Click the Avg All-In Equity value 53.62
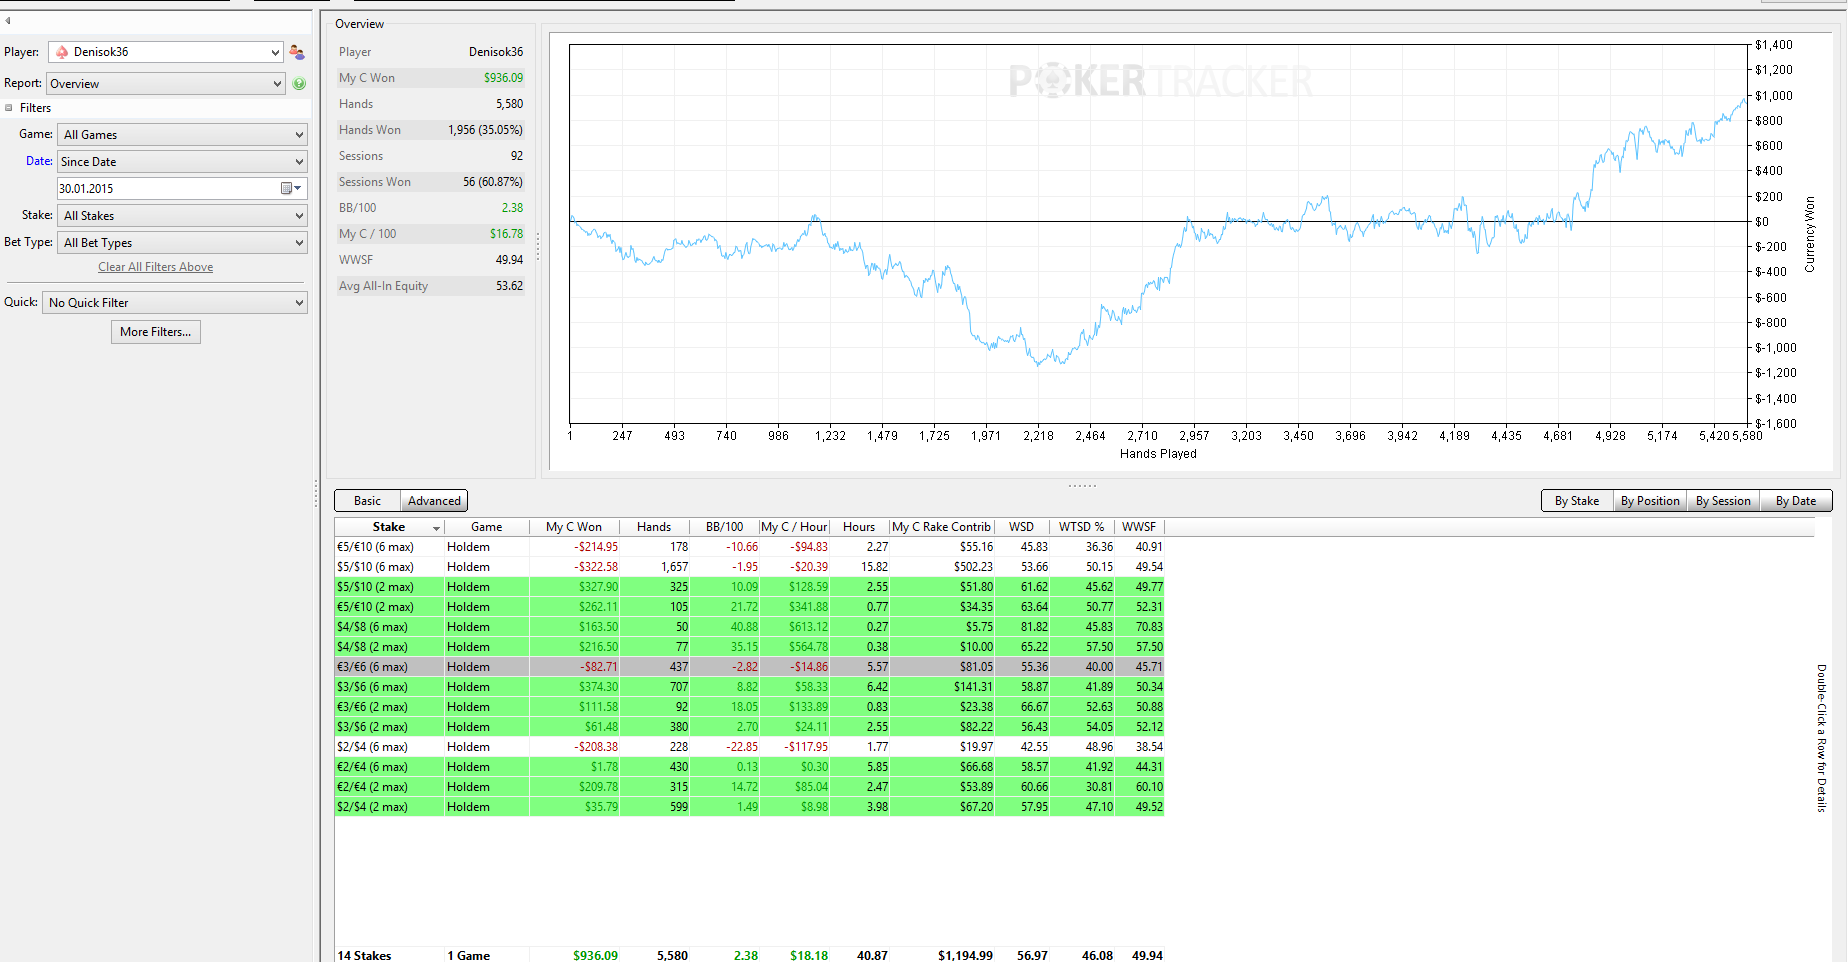 pos(509,286)
